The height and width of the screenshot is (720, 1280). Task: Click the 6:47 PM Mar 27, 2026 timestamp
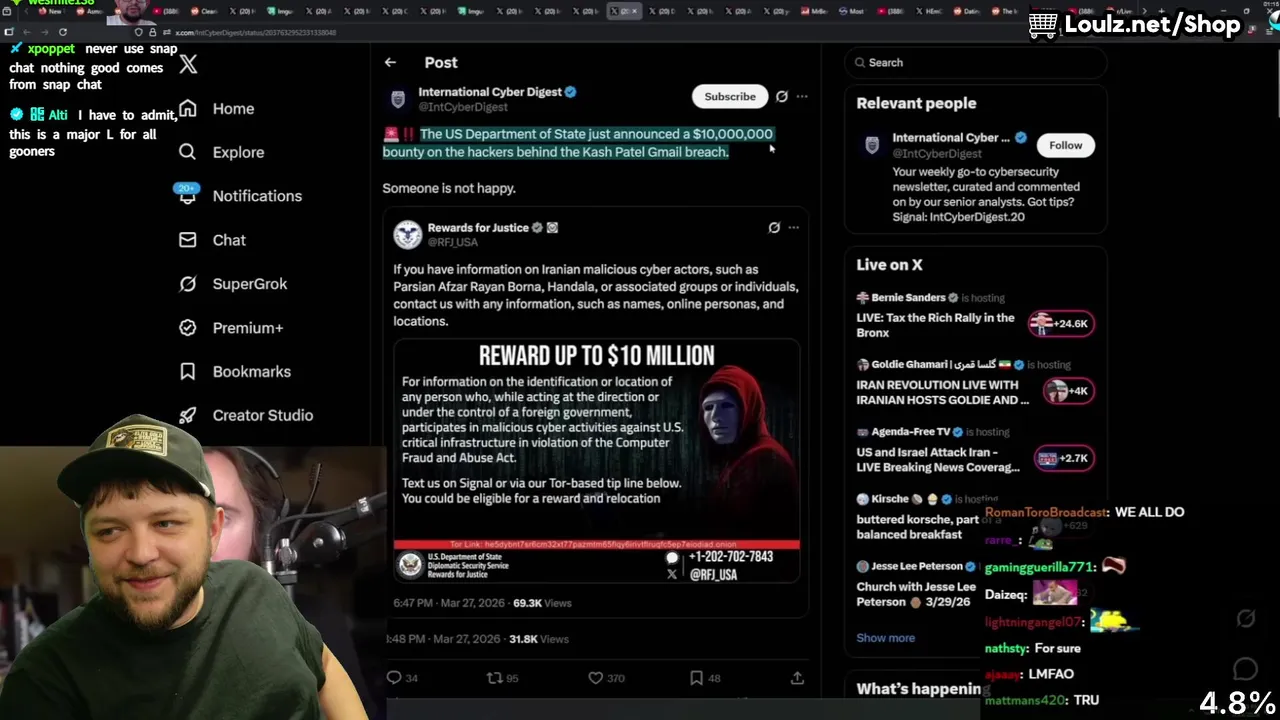[449, 603]
